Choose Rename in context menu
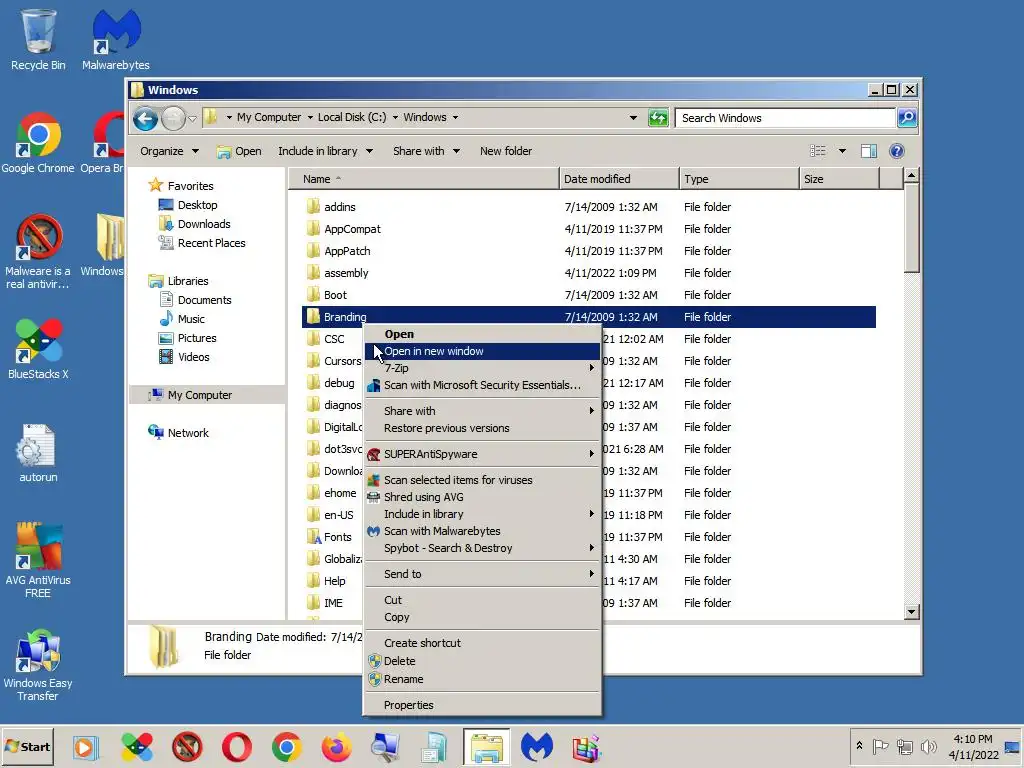Image resolution: width=1024 pixels, height=768 pixels. click(482, 679)
